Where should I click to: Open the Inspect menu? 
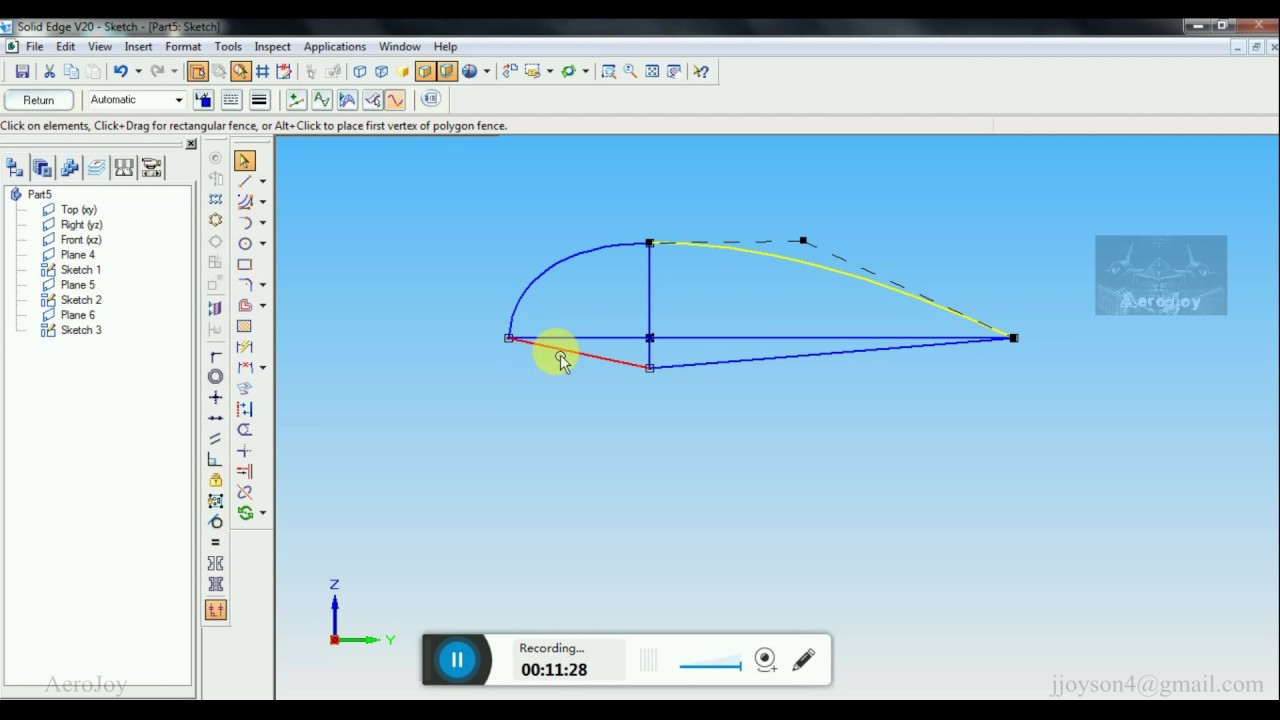pos(272,47)
